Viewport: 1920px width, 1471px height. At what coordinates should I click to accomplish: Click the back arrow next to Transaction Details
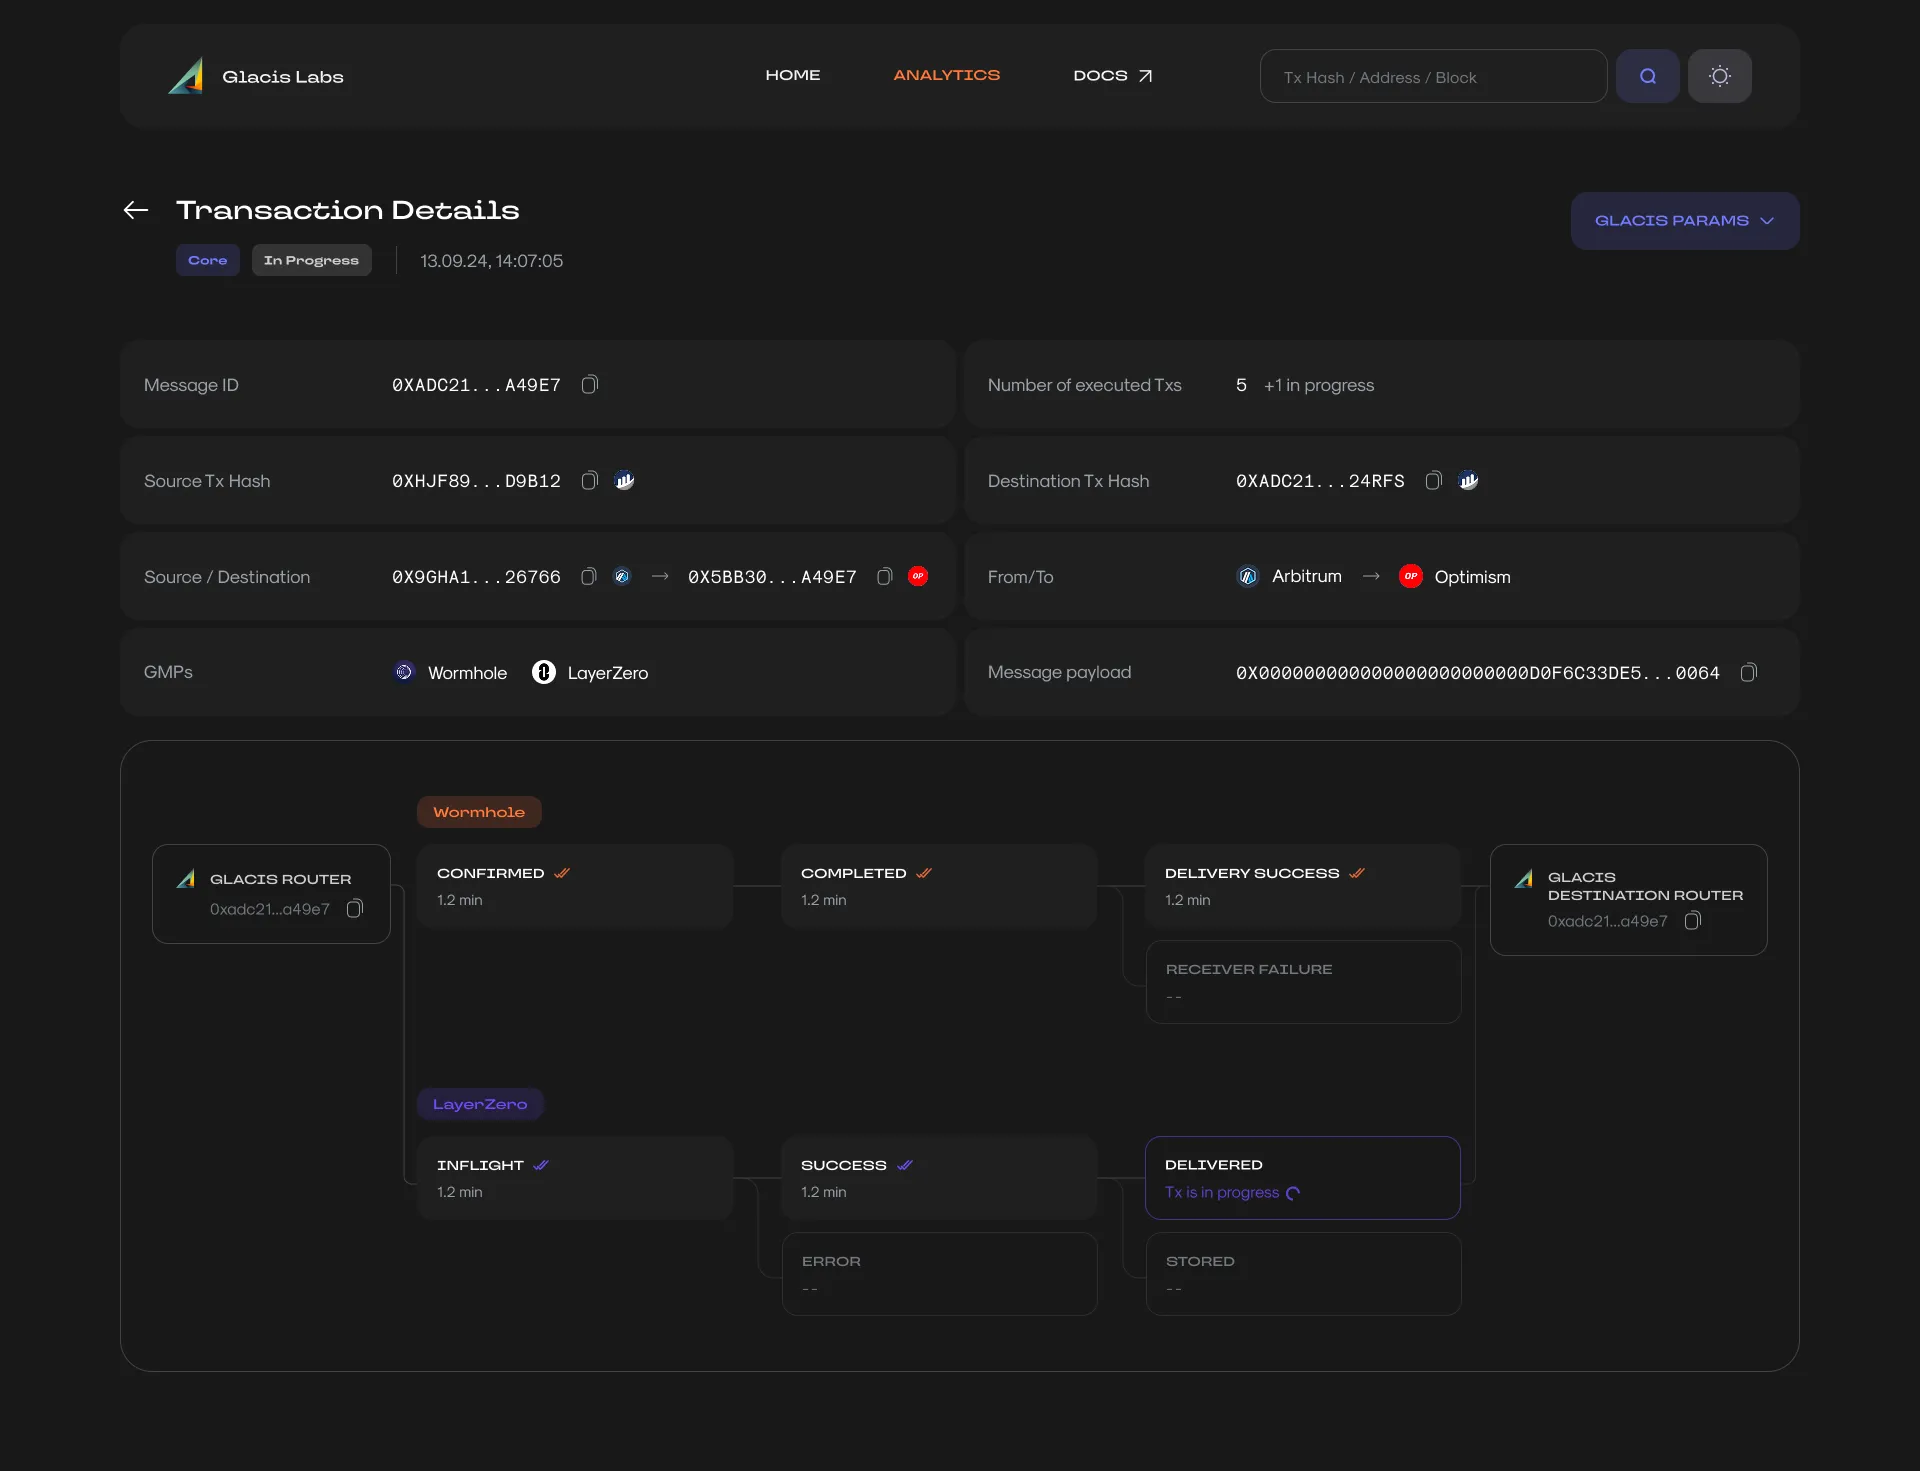coord(135,210)
